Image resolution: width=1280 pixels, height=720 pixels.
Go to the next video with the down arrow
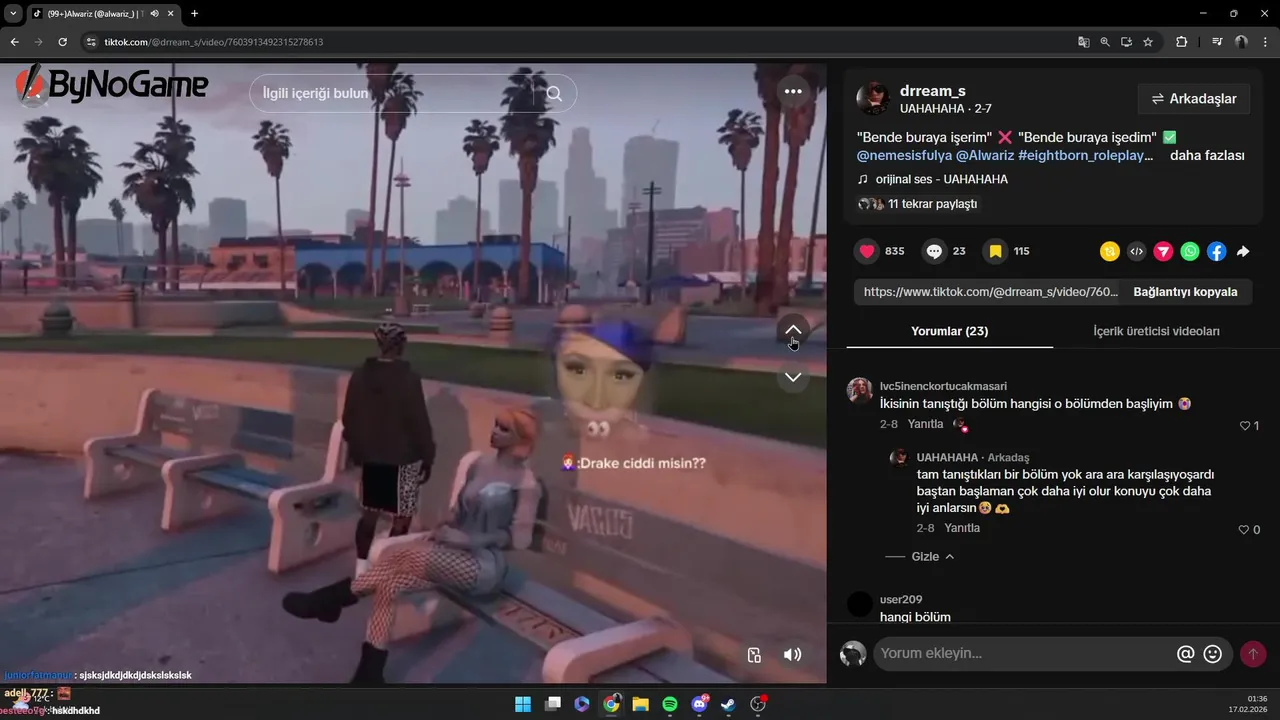tap(793, 377)
